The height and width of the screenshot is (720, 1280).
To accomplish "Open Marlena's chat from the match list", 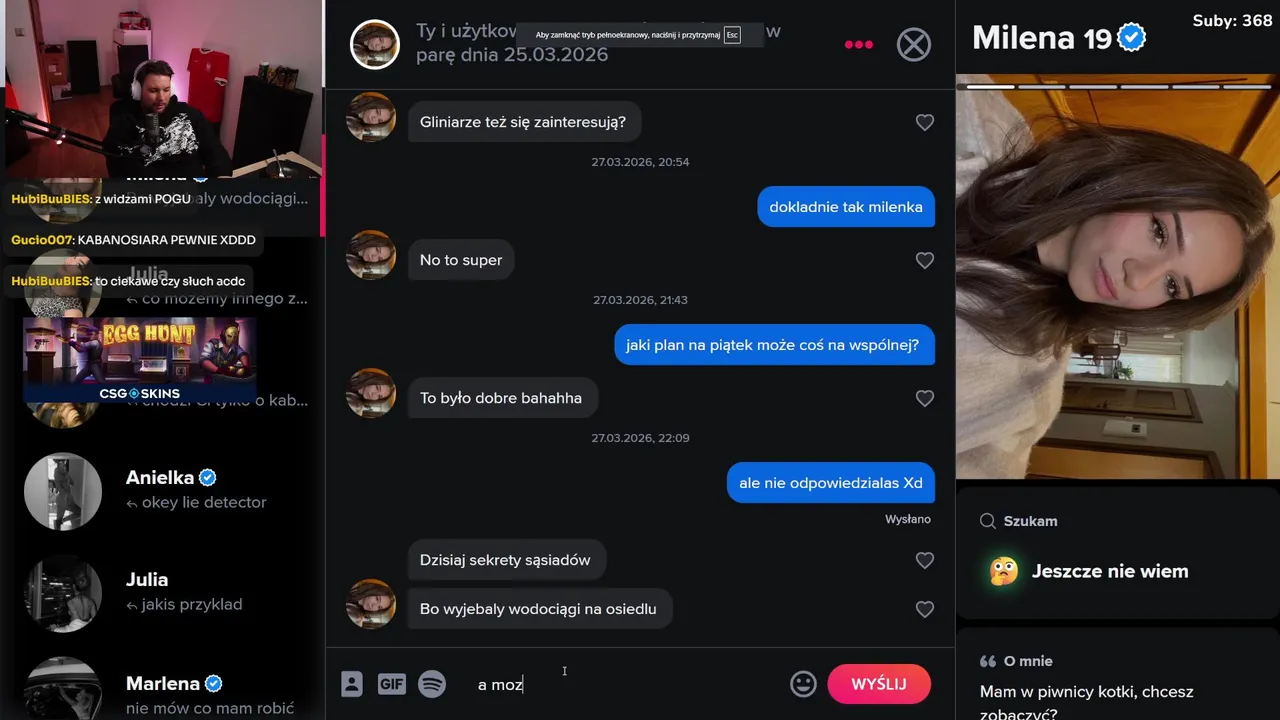I will point(162,690).
